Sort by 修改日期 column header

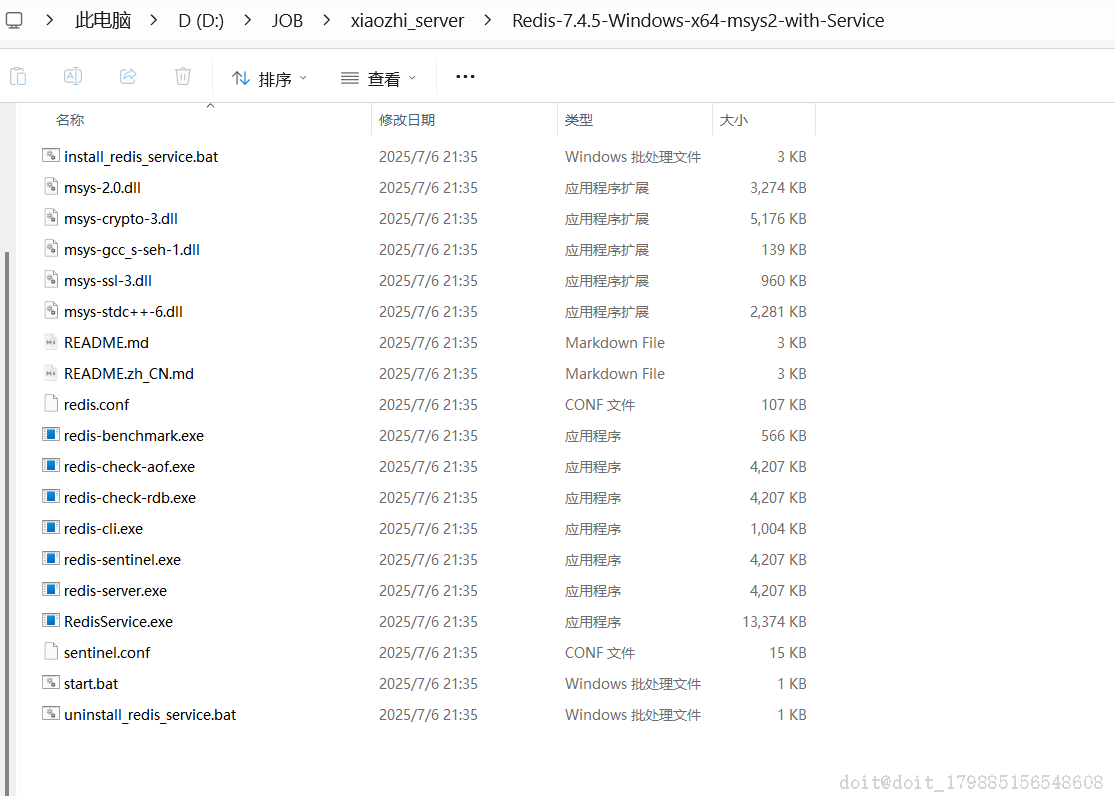[407, 120]
